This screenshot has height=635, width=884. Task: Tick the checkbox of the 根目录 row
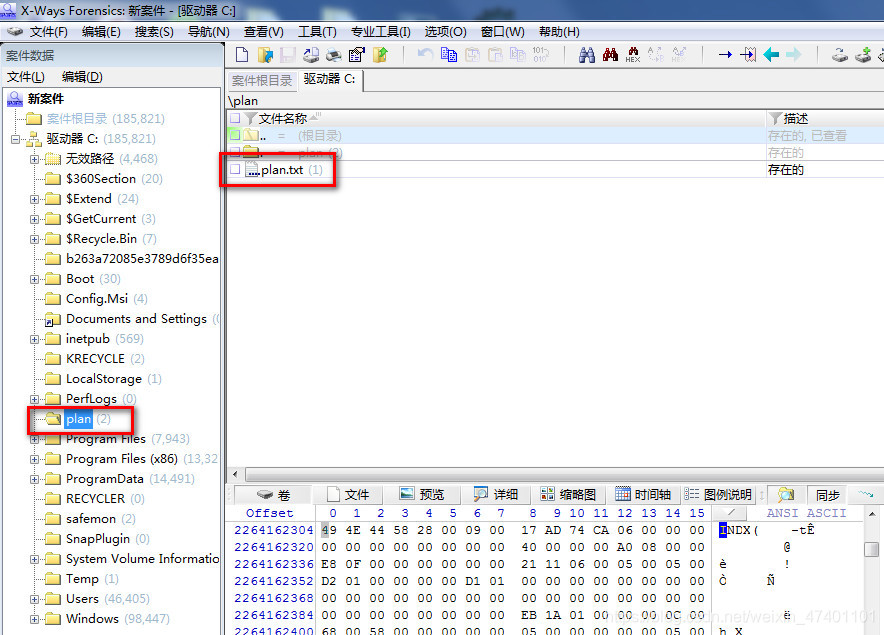coord(235,135)
